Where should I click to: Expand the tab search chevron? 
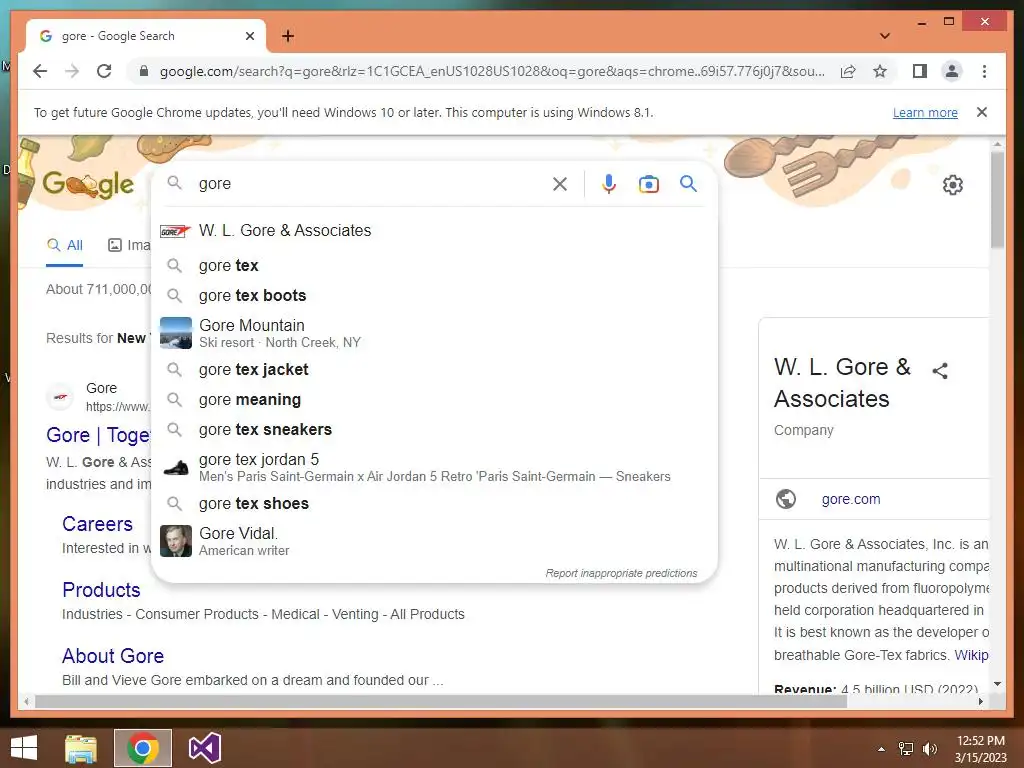click(885, 36)
